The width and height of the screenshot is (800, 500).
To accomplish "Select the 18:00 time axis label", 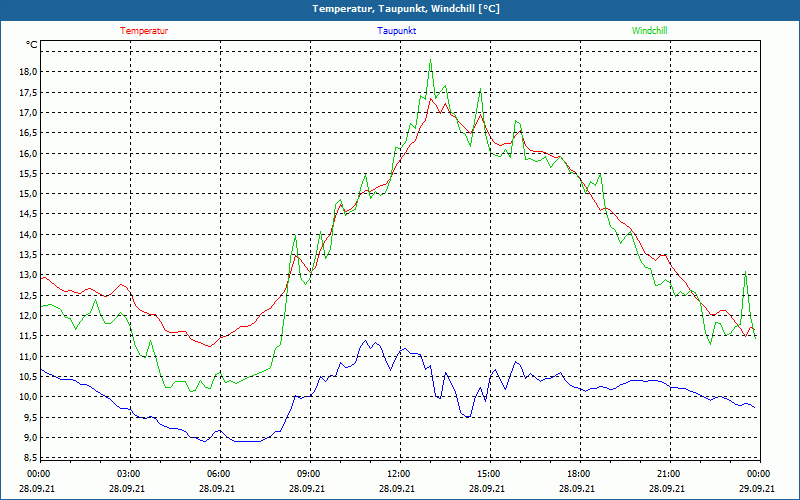I will click(x=579, y=474).
